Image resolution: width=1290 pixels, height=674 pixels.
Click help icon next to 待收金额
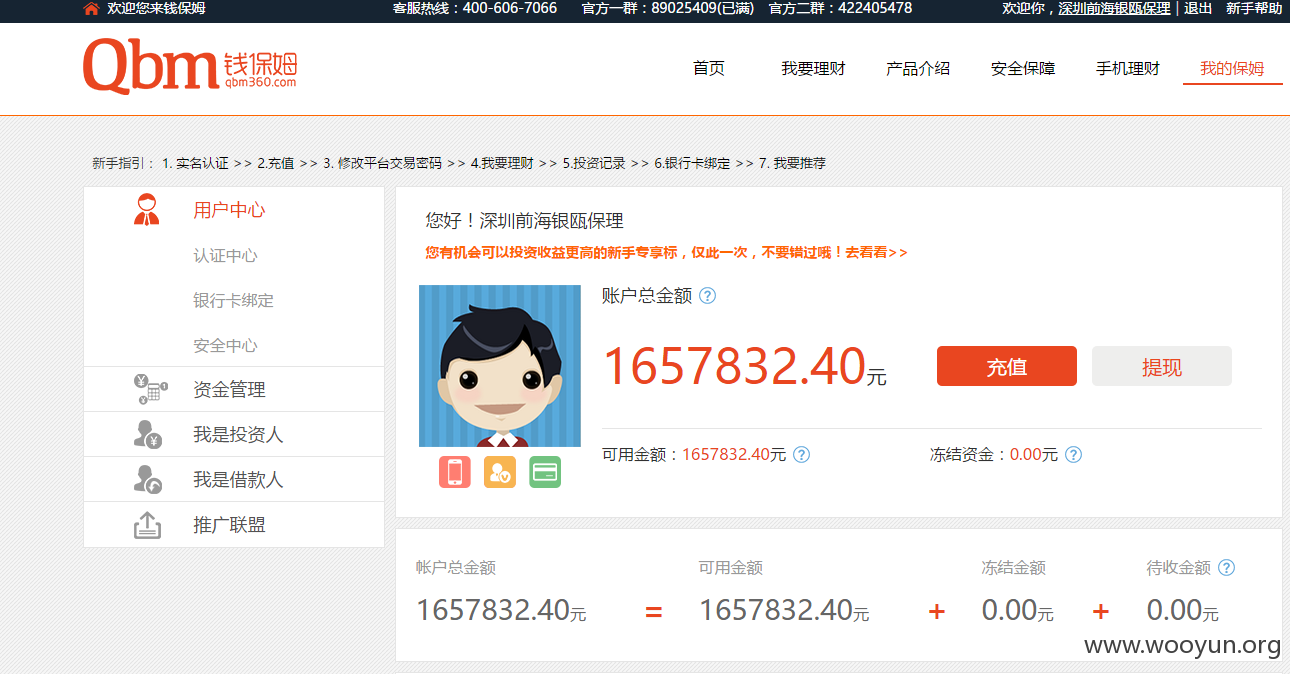click(1226, 568)
